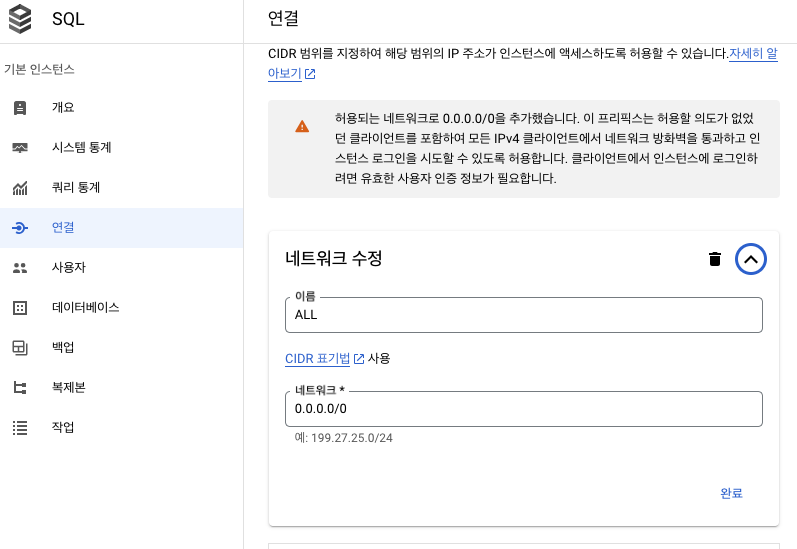The height and width of the screenshot is (549, 797).
Task: Delete the network using trash icon
Action: tap(715, 259)
